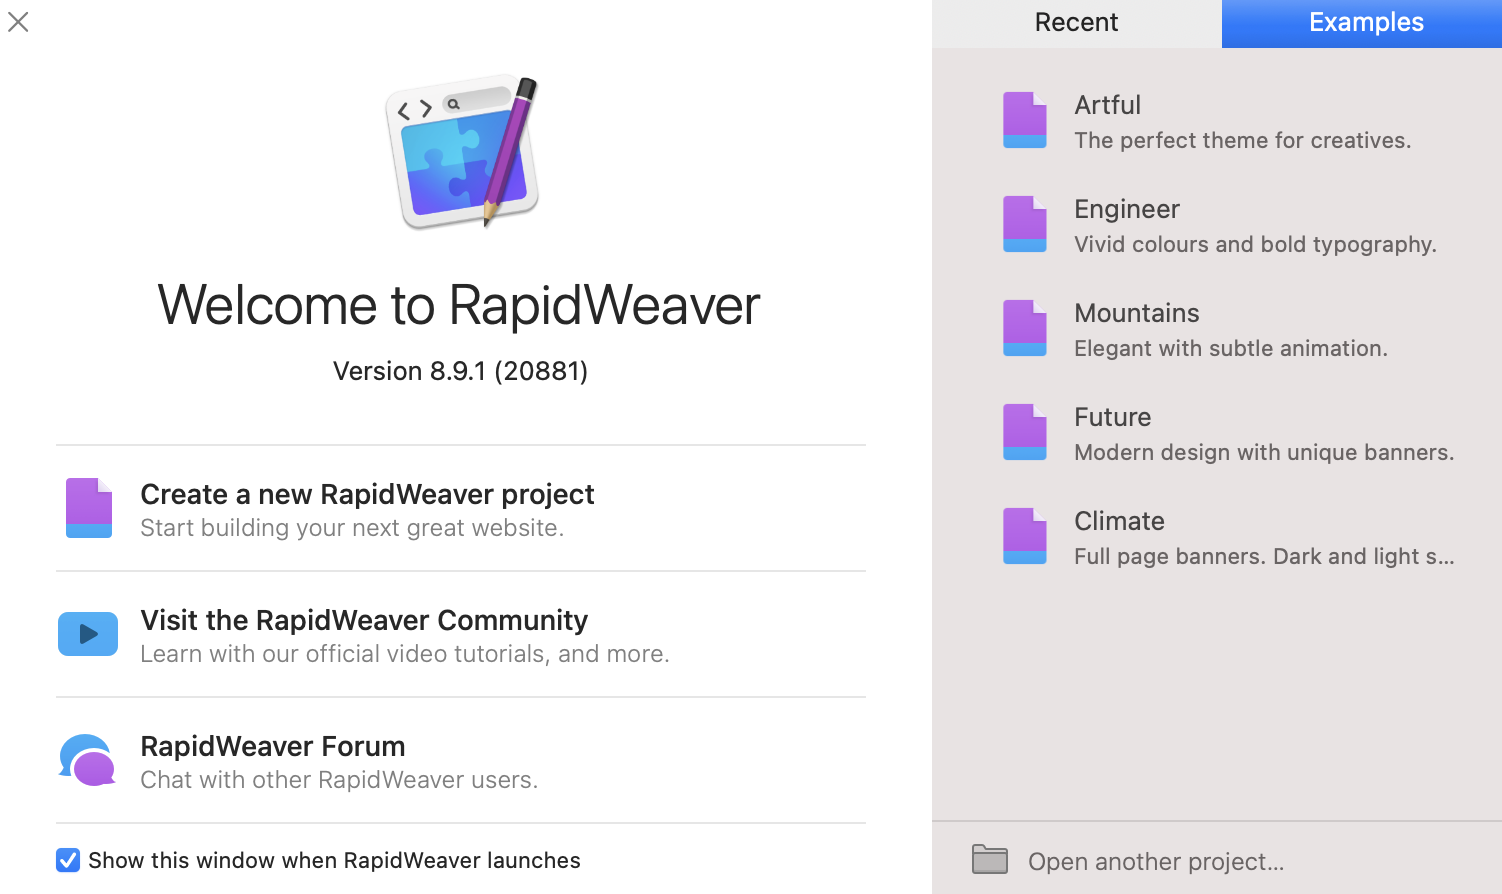
Task: Click the Version 8.9.1 (20881) text
Action: [460, 371]
